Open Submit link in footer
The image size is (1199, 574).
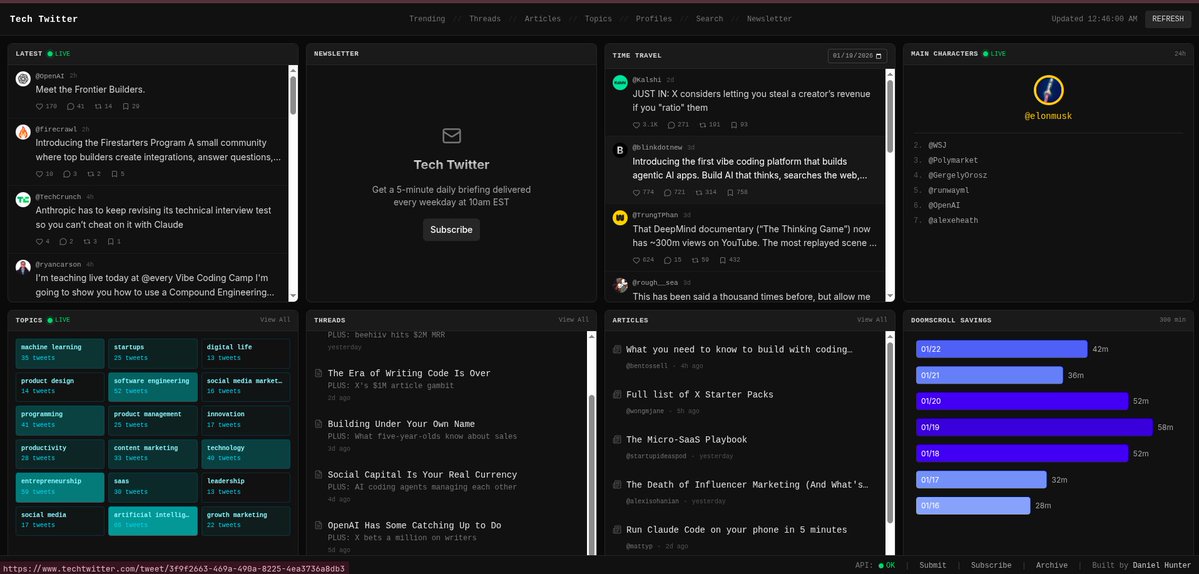932,566
